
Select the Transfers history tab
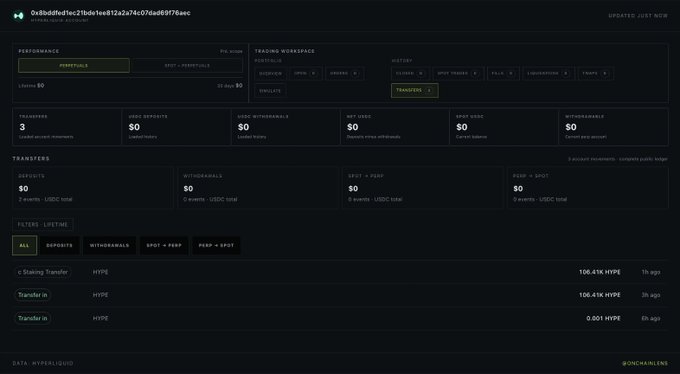[x=415, y=90]
